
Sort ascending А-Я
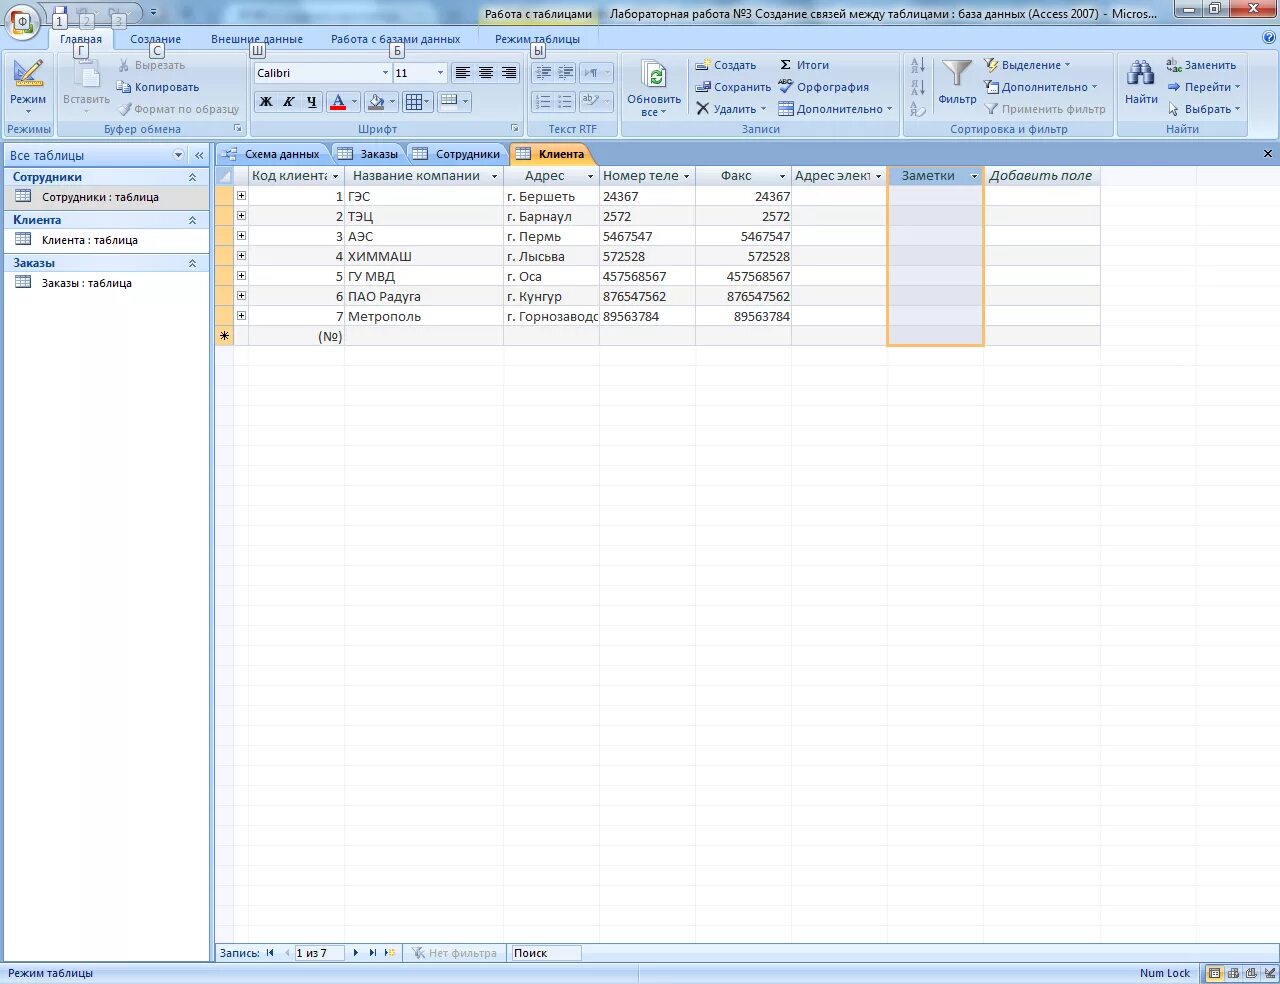(918, 66)
